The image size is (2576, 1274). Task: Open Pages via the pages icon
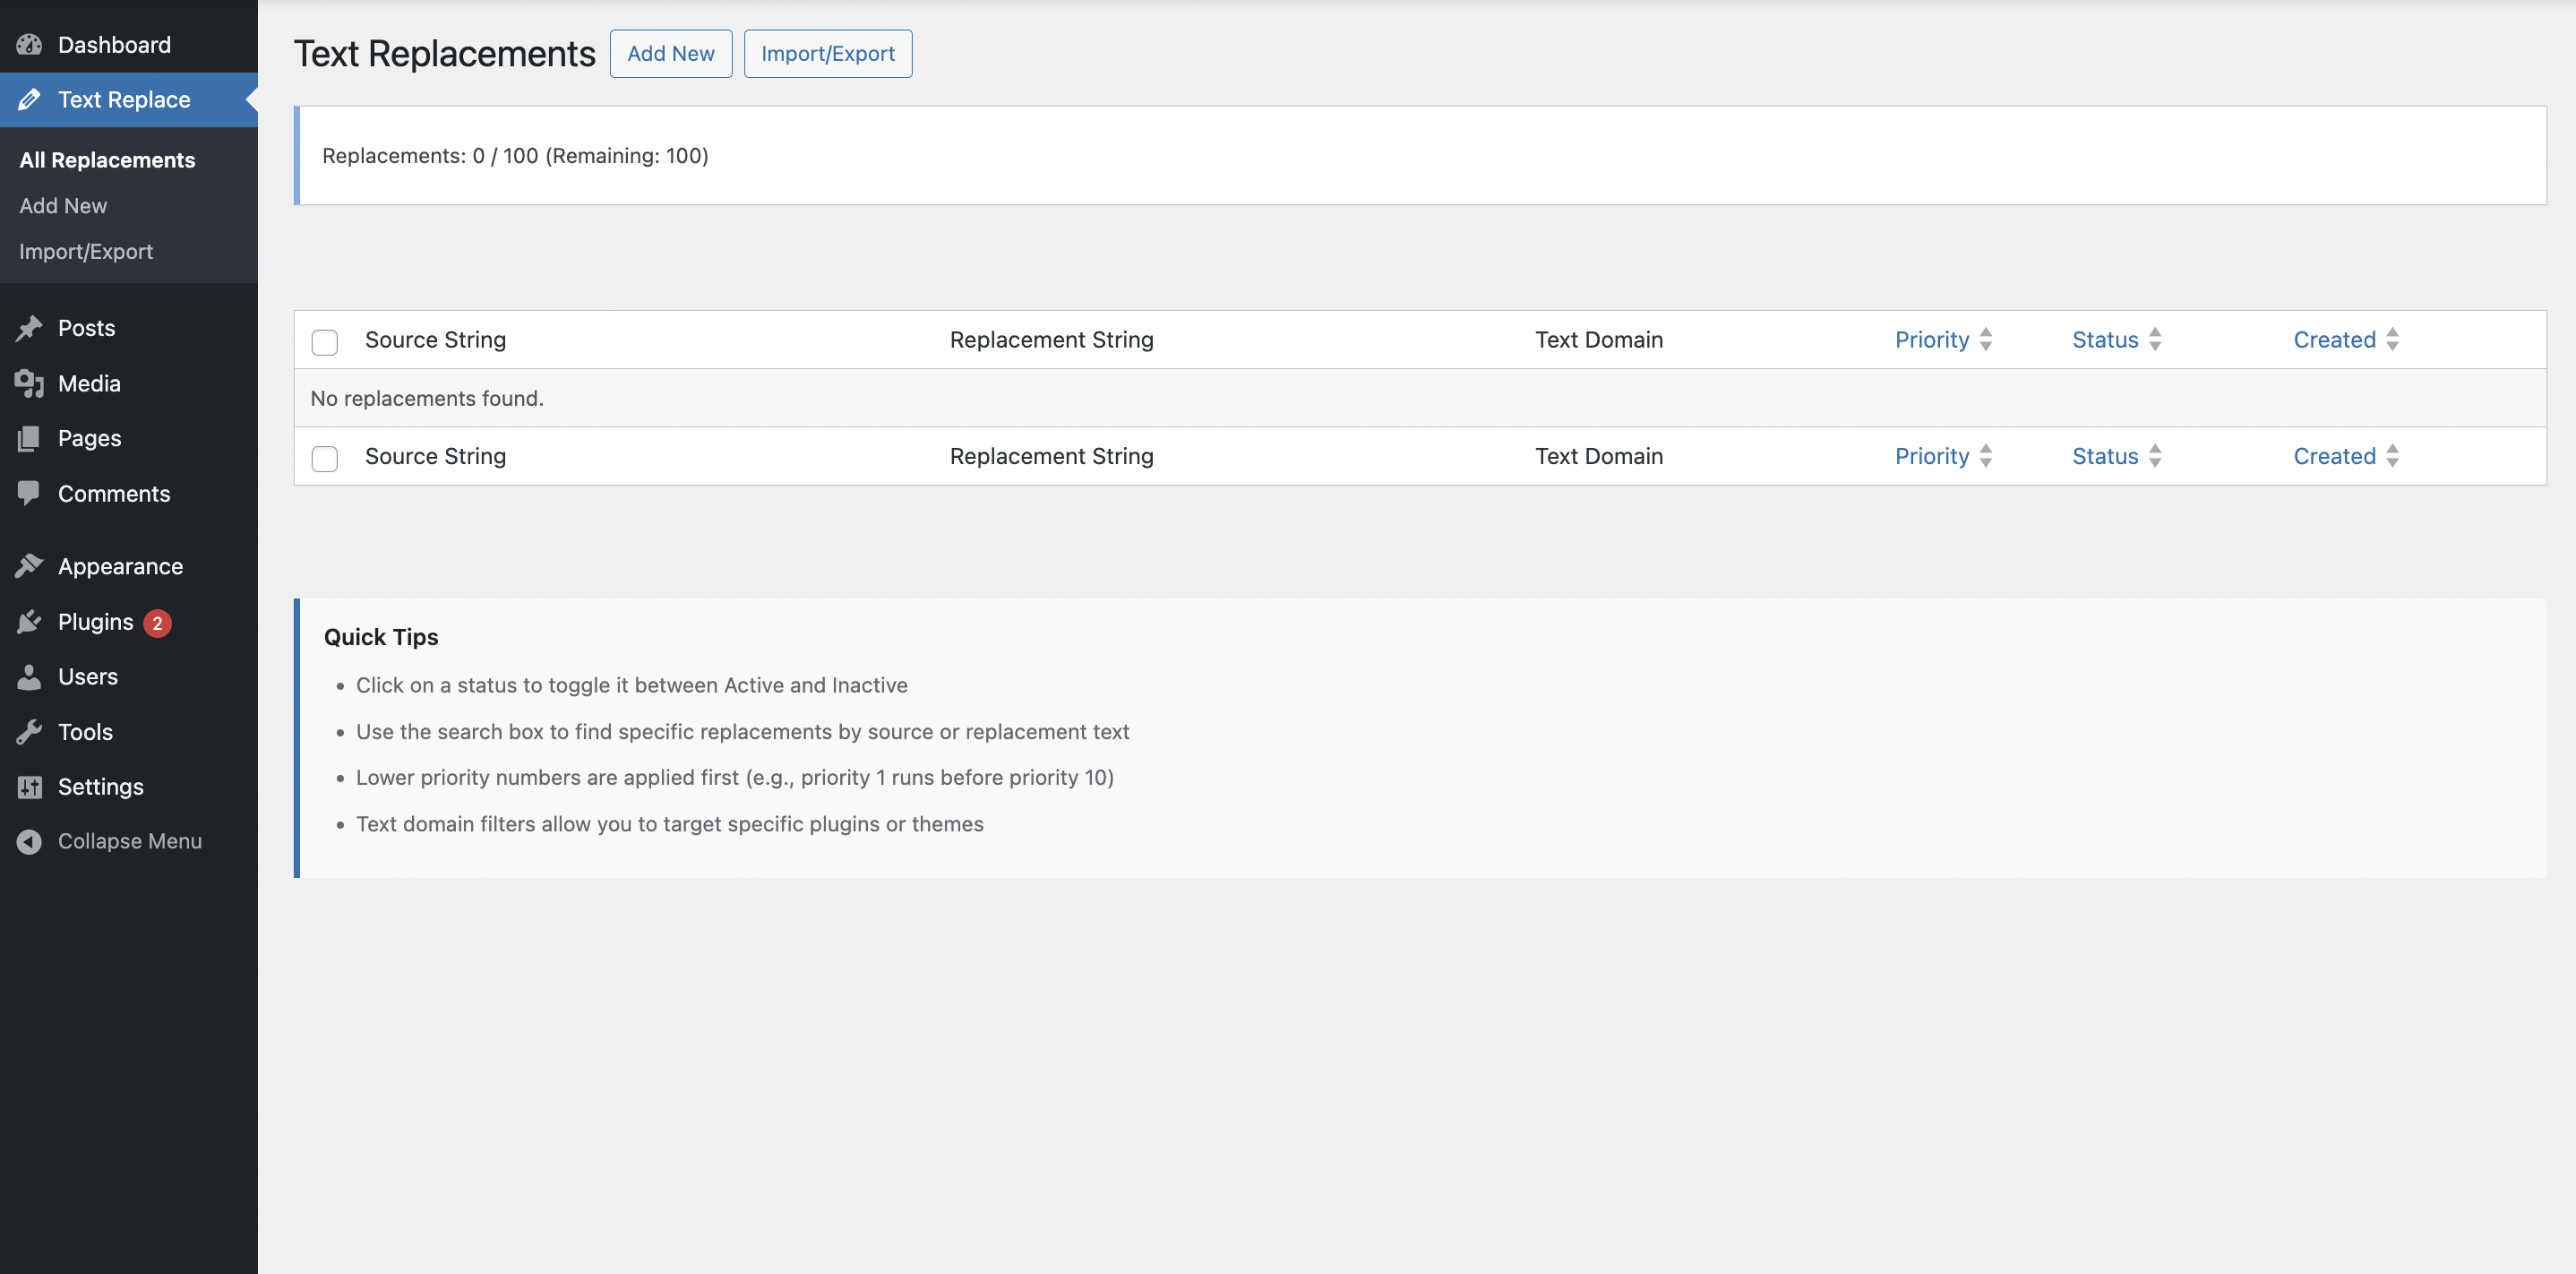[29, 438]
